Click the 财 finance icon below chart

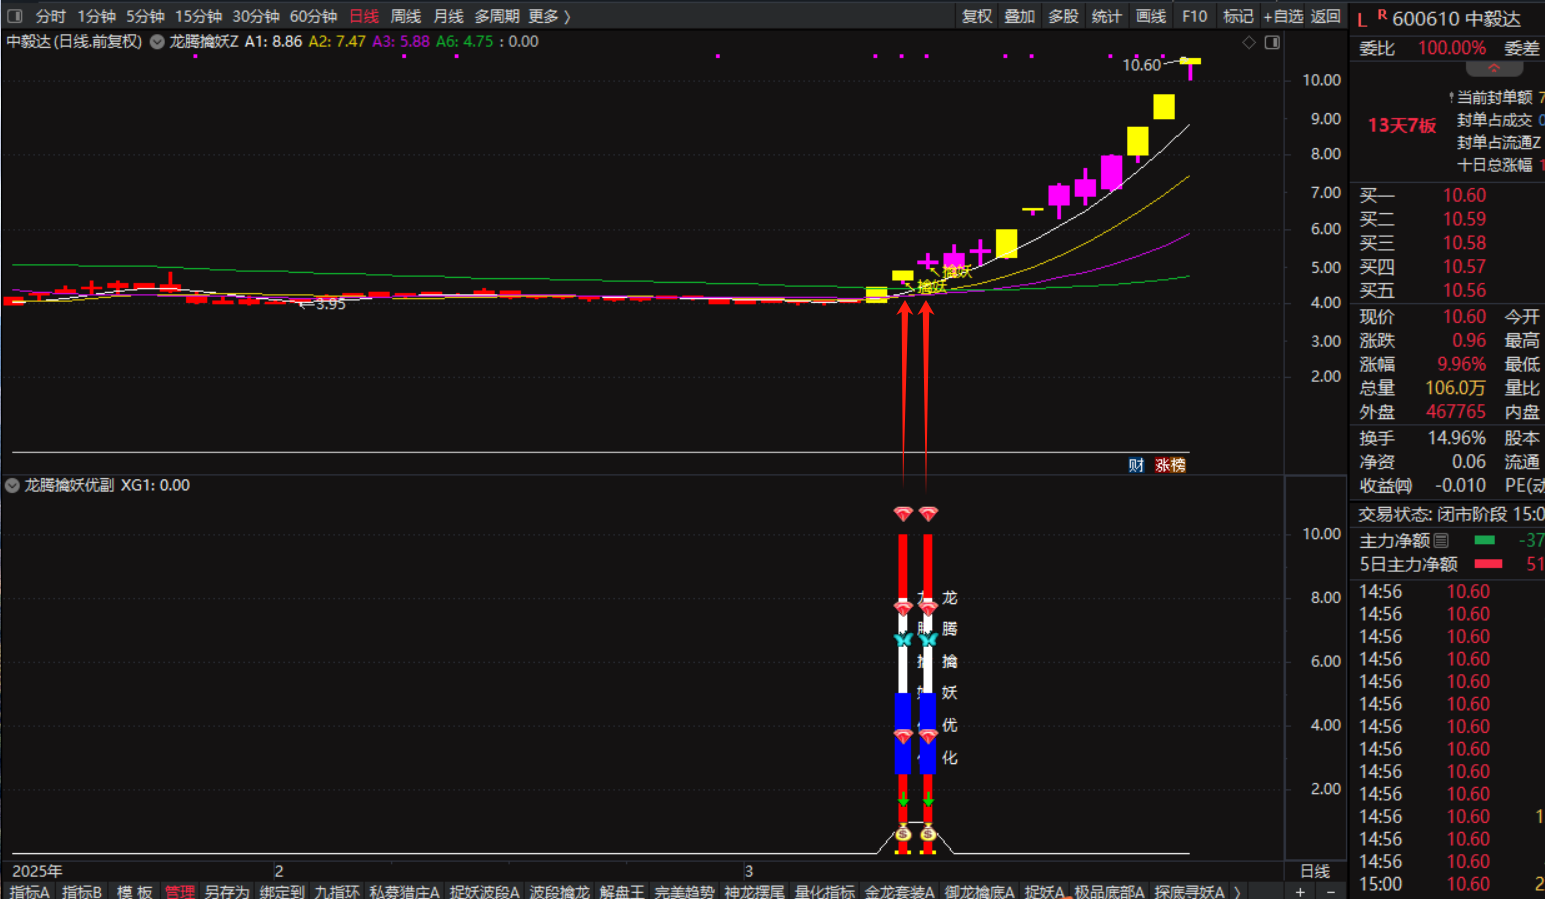coord(1136,465)
